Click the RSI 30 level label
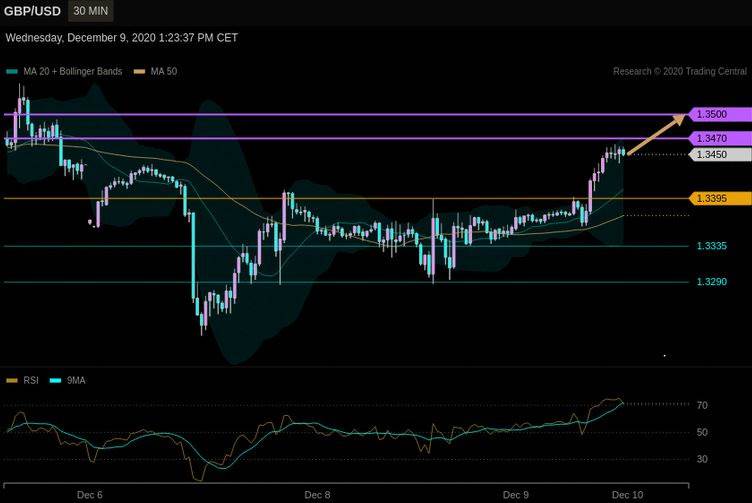This screenshot has width=752, height=503. [702, 459]
